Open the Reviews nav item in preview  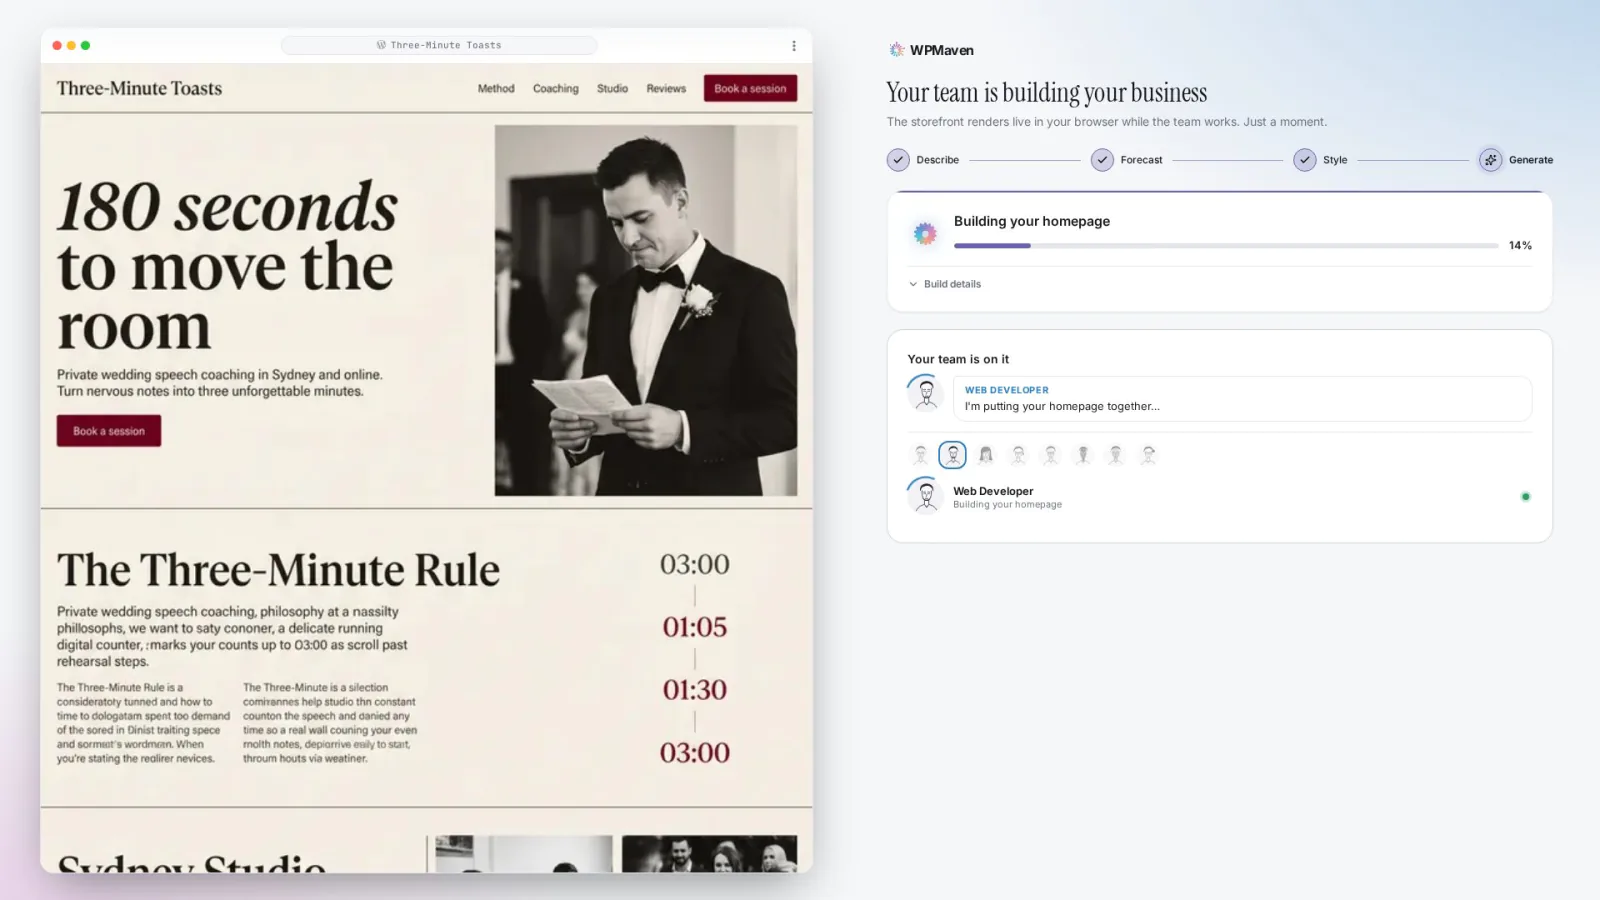(666, 89)
